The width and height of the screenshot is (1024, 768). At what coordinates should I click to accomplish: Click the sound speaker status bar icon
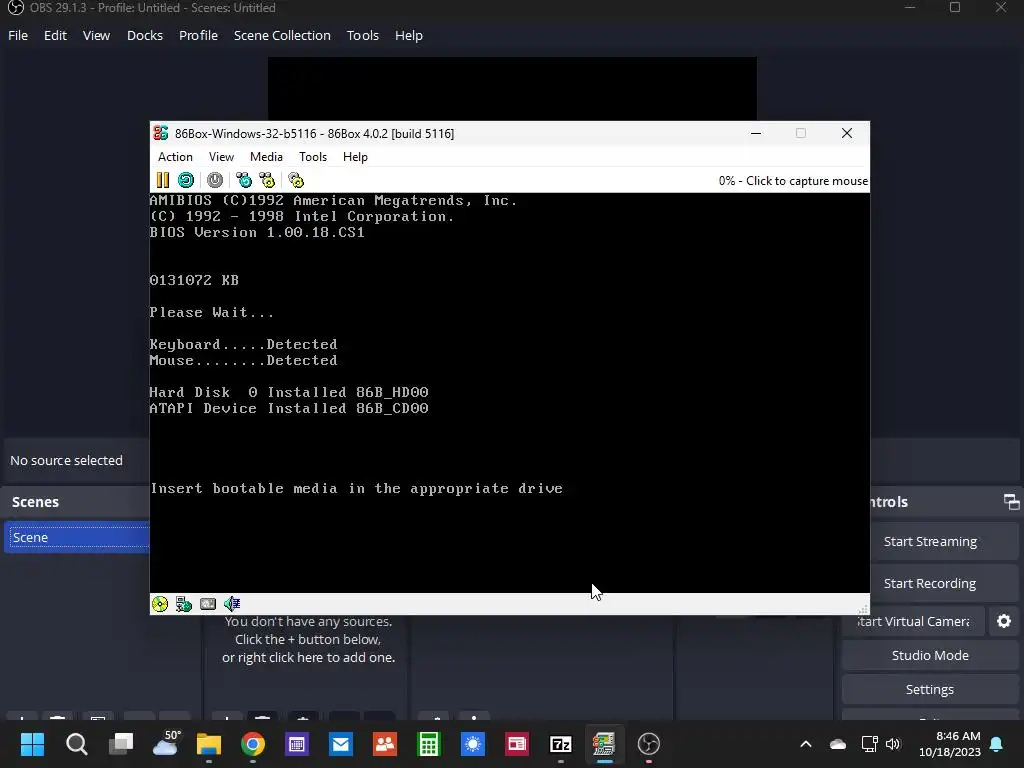(x=232, y=604)
